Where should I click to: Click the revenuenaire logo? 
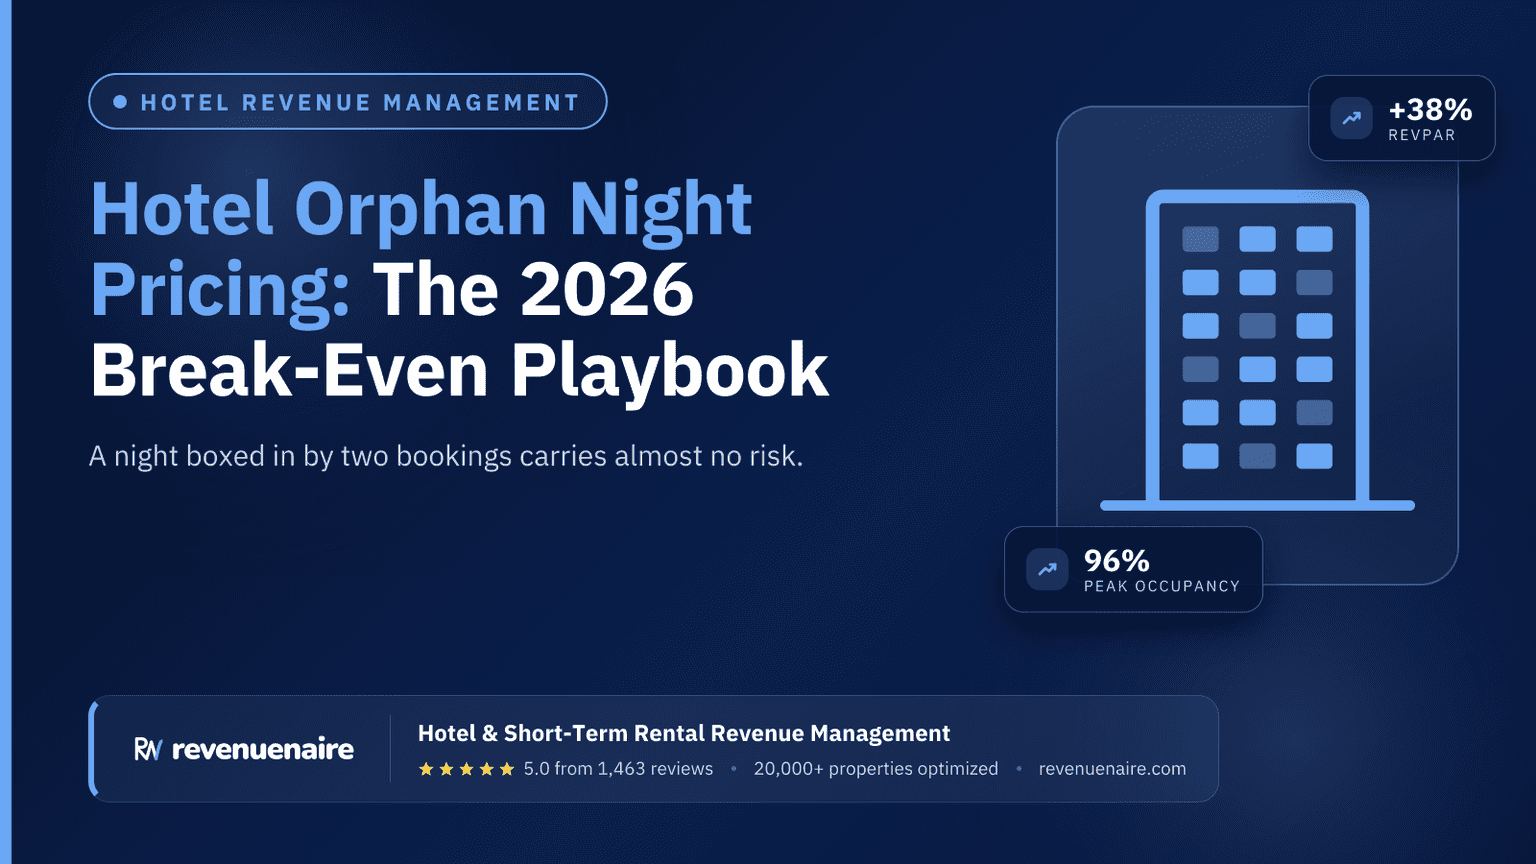coord(244,749)
